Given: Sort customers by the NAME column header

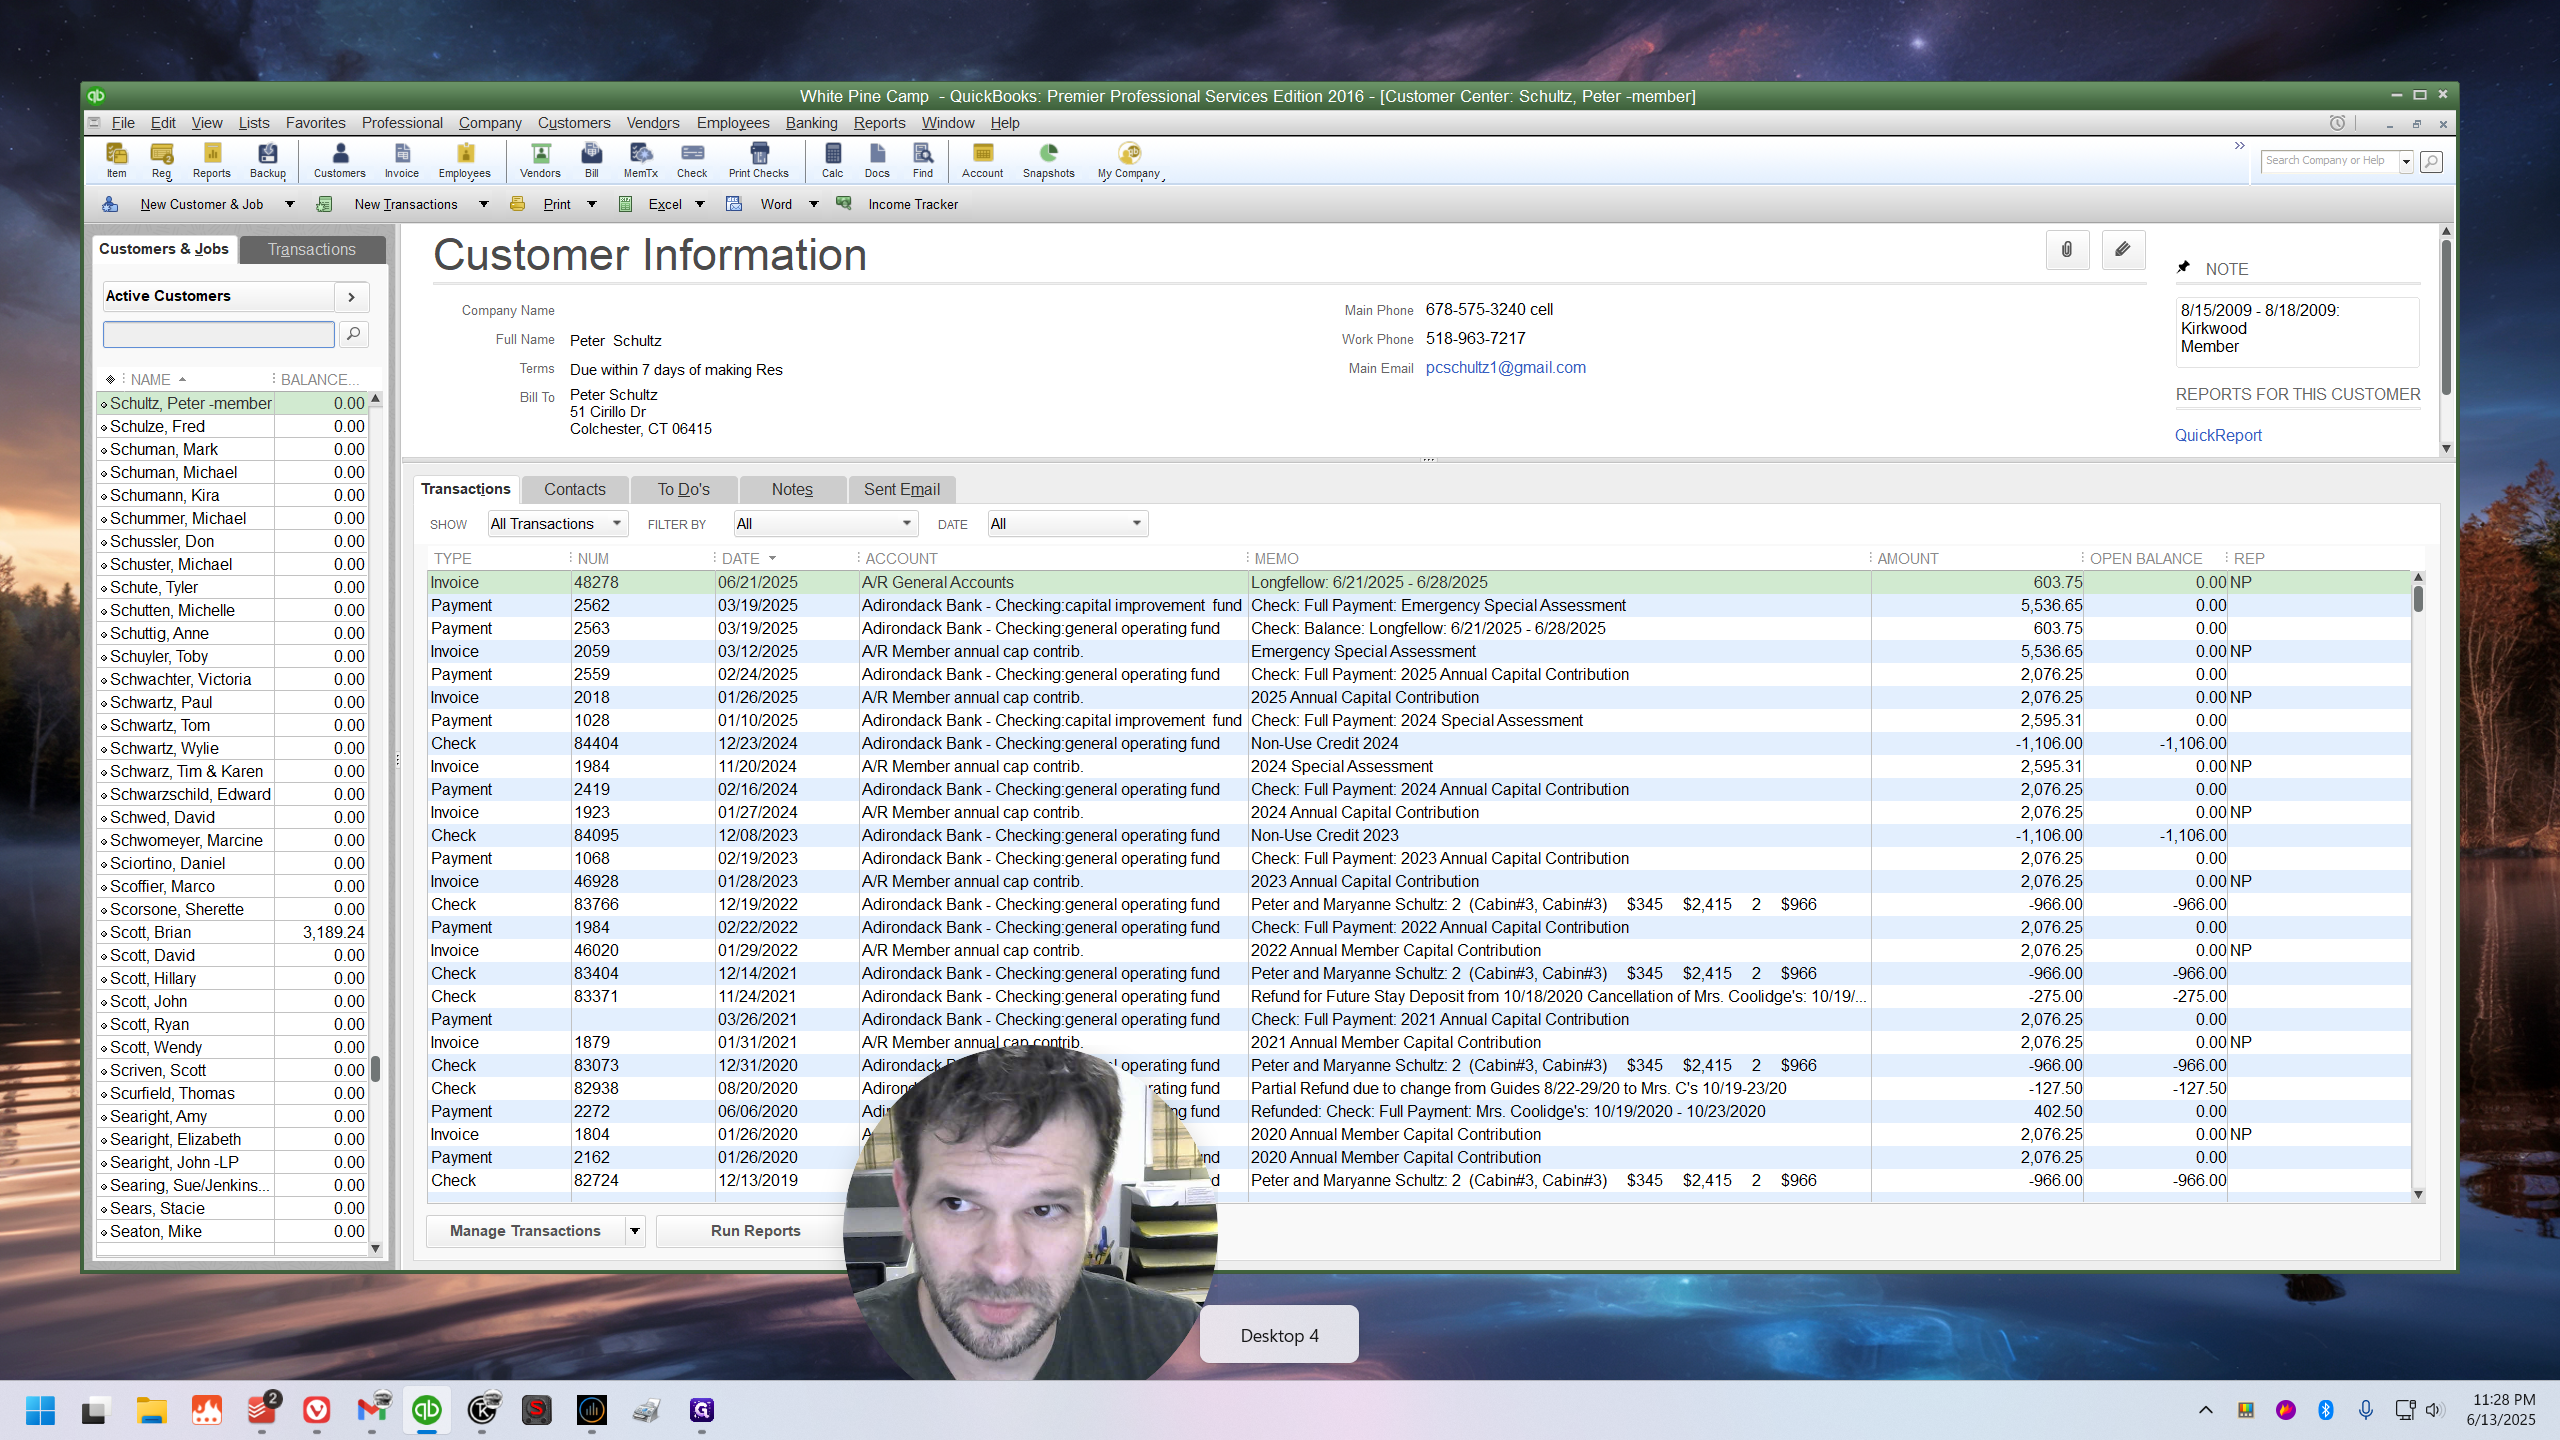Looking at the screenshot, I should click(151, 380).
